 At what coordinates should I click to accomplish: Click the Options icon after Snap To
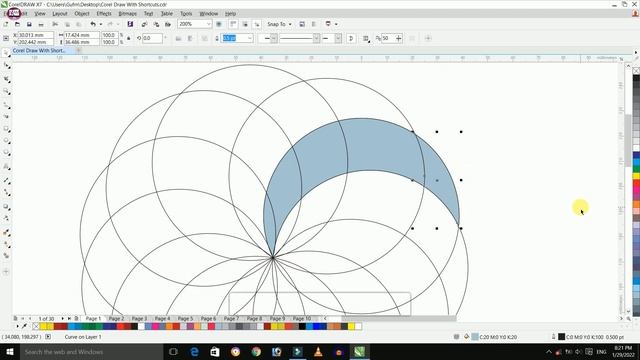(302, 24)
